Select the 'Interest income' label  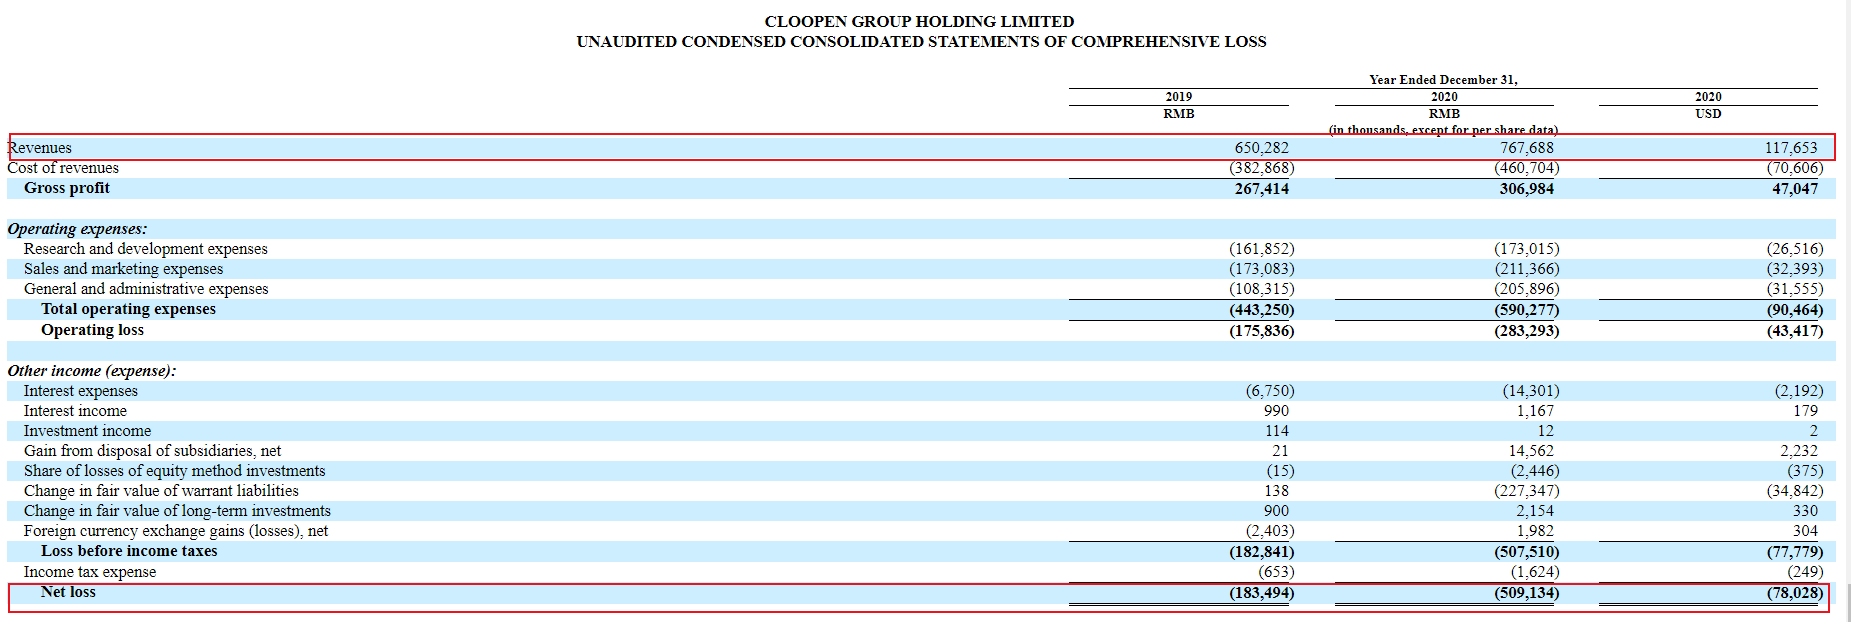[x=75, y=411]
